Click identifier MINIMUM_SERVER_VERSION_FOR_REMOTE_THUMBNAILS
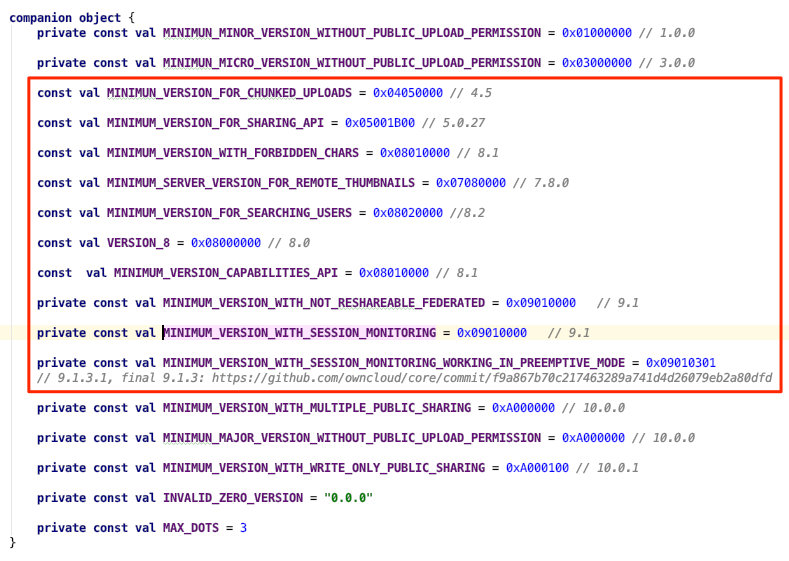Viewport: 789px width, 561px height. pos(261,183)
